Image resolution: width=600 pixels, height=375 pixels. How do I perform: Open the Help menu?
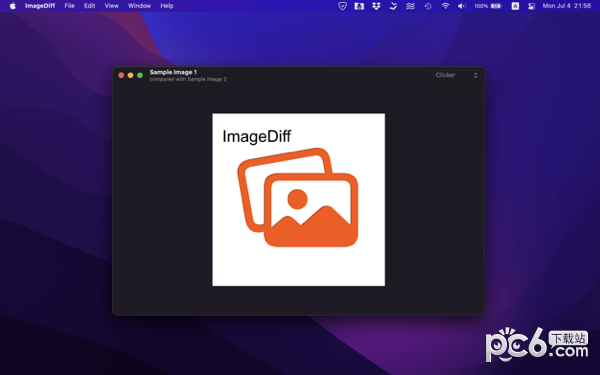167,6
